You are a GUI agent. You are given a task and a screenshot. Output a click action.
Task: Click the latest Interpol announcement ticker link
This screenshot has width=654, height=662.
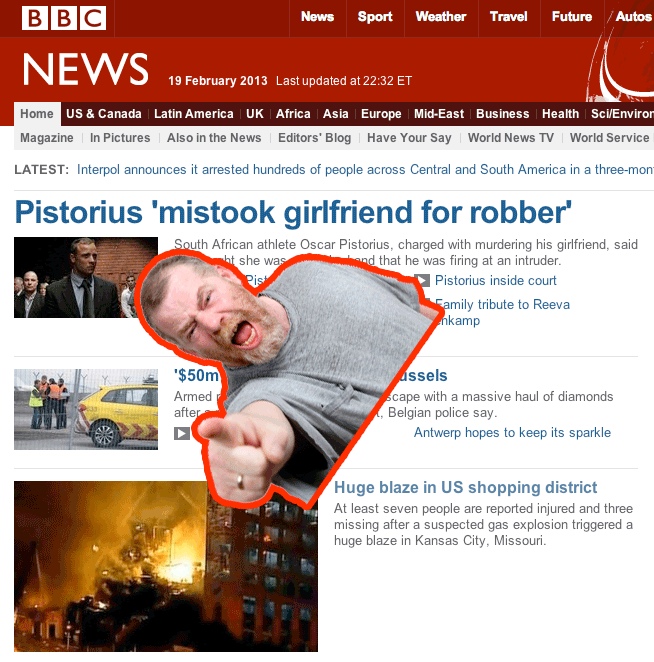[x=365, y=170]
